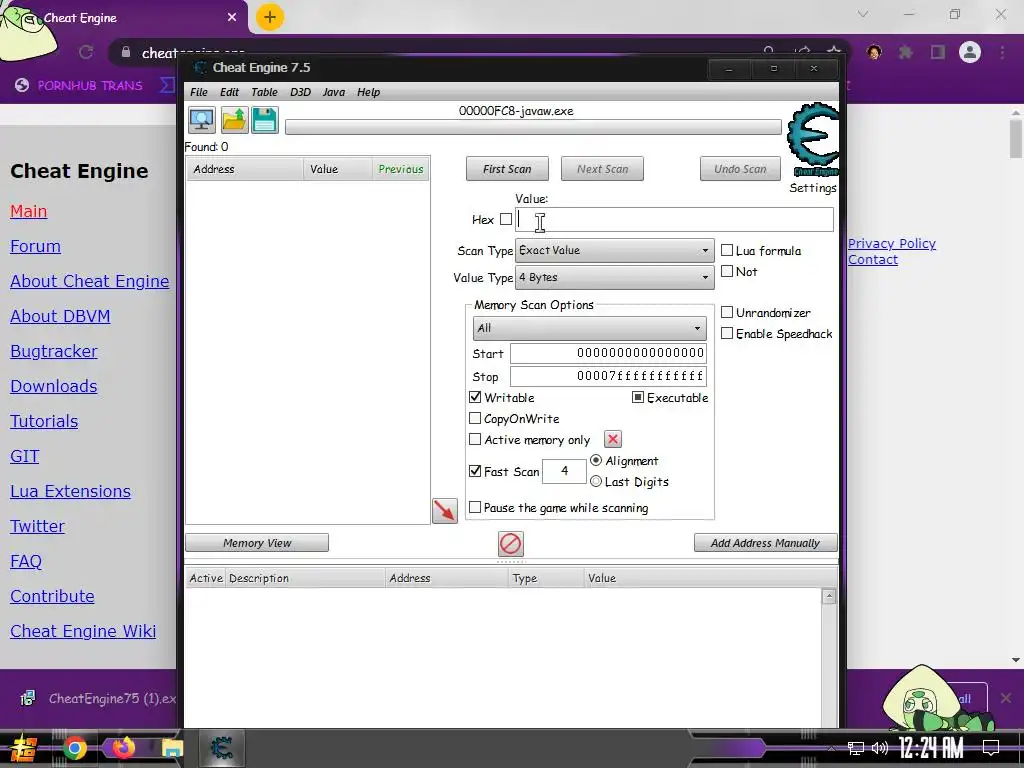Toggle Chrome side panel icon
Screen dimensions: 1024x768
coord(938,52)
